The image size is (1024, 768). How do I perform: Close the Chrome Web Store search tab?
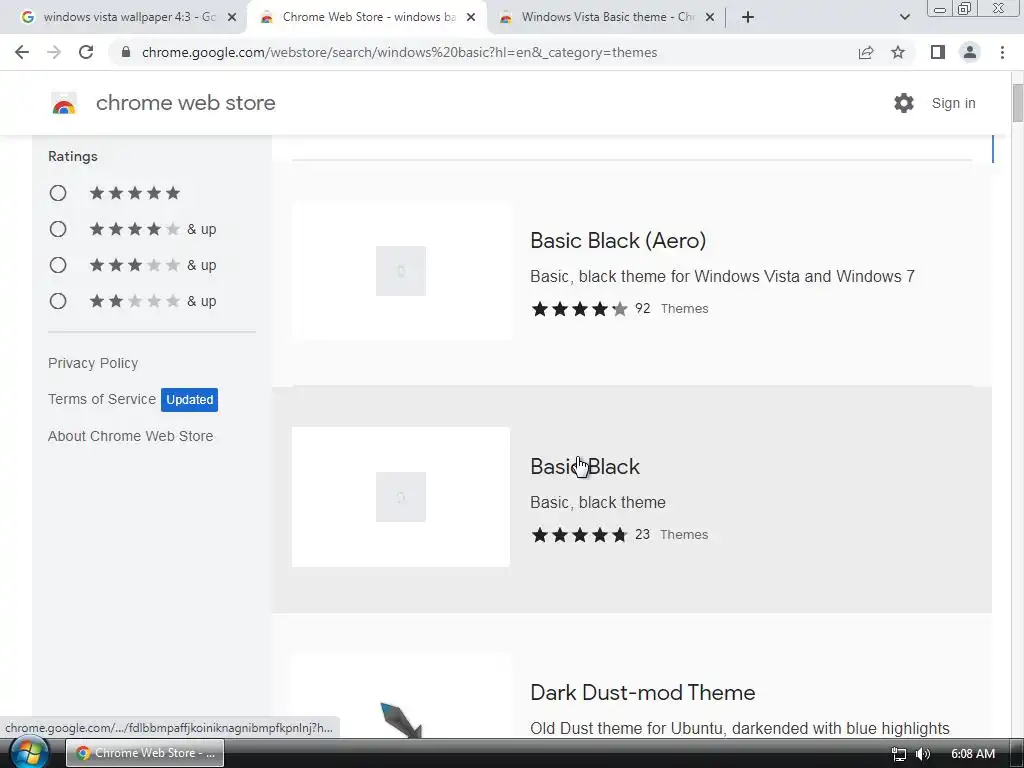click(471, 18)
